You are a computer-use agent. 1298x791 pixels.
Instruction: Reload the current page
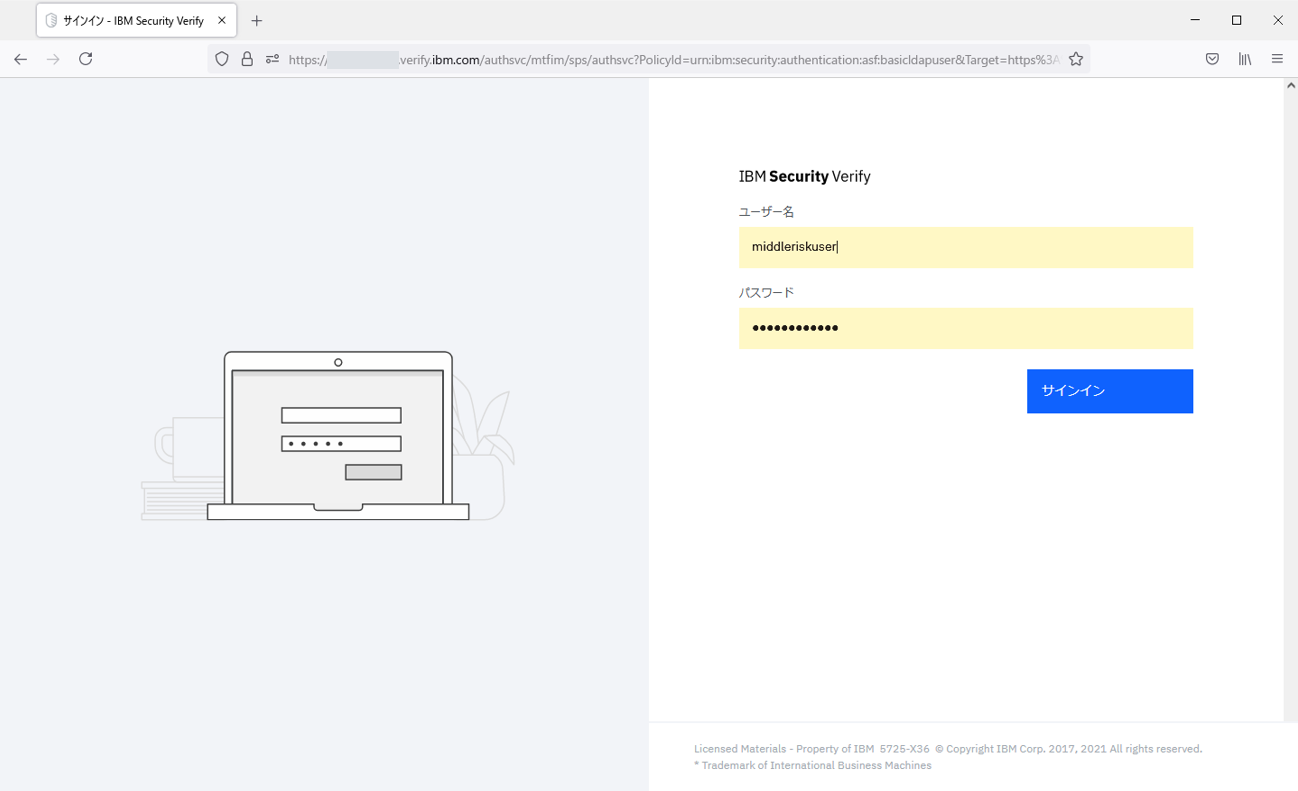tap(86, 59)
